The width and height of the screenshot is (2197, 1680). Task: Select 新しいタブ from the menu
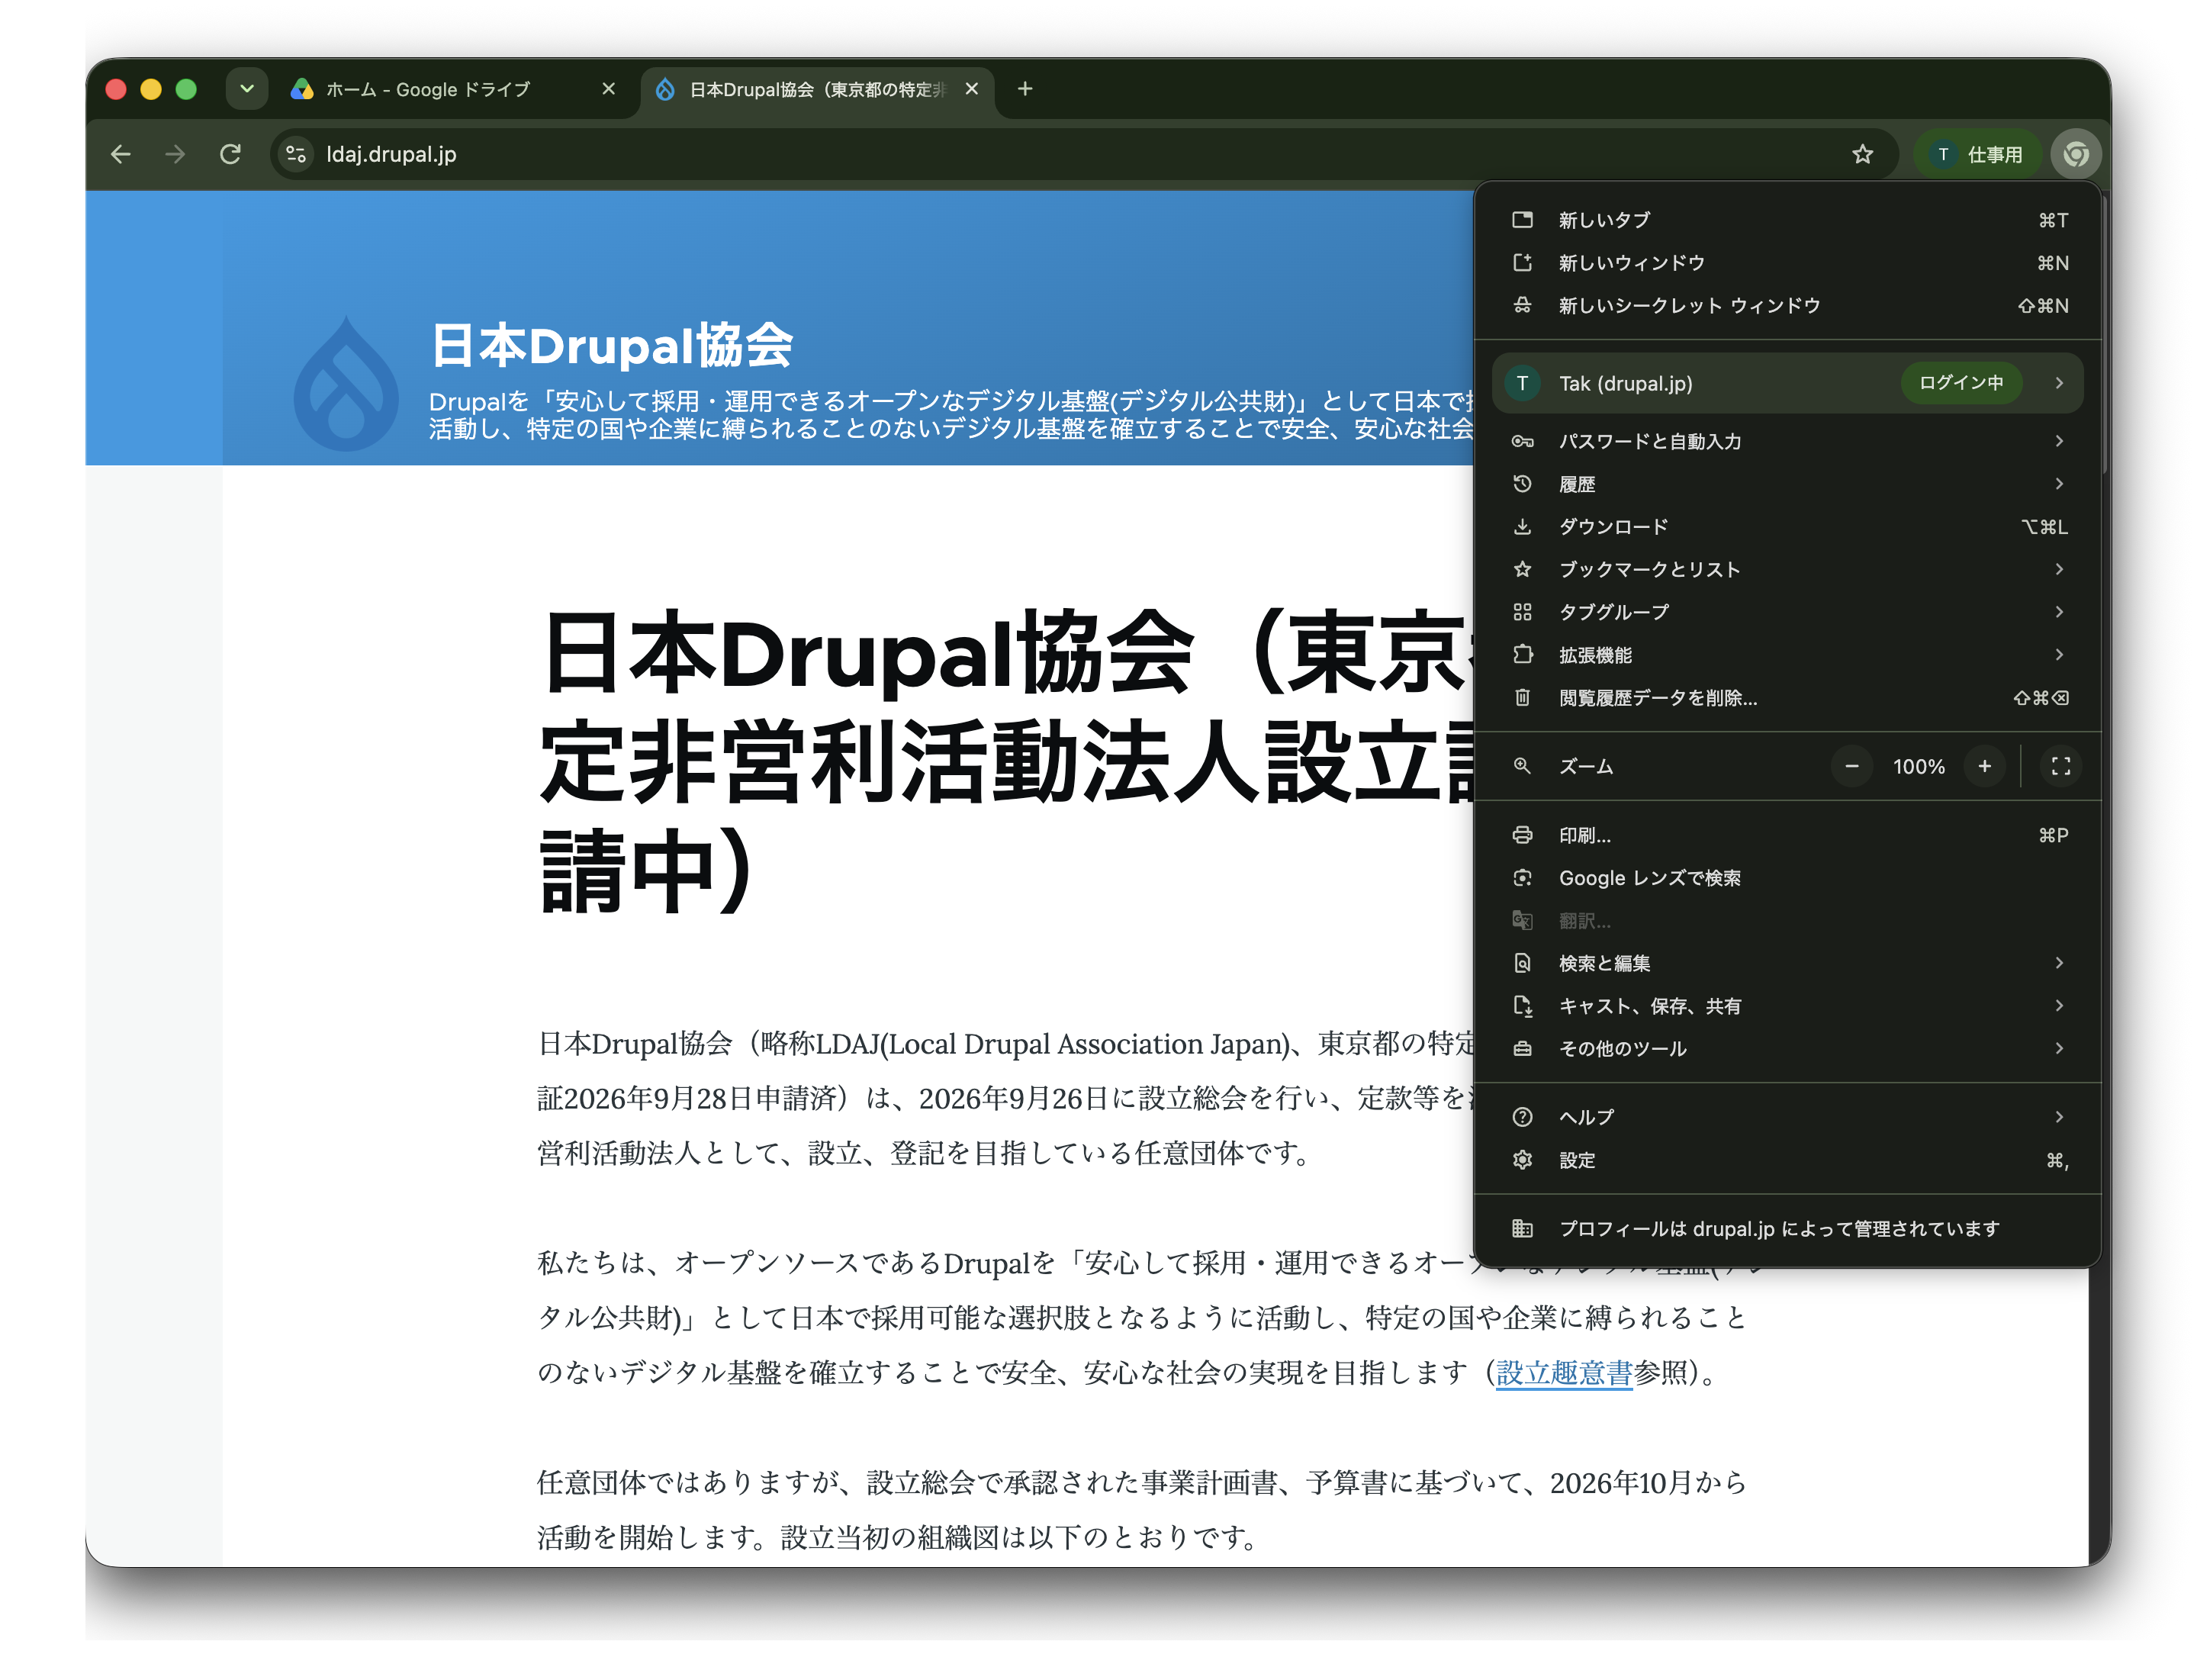(1787, 220)
